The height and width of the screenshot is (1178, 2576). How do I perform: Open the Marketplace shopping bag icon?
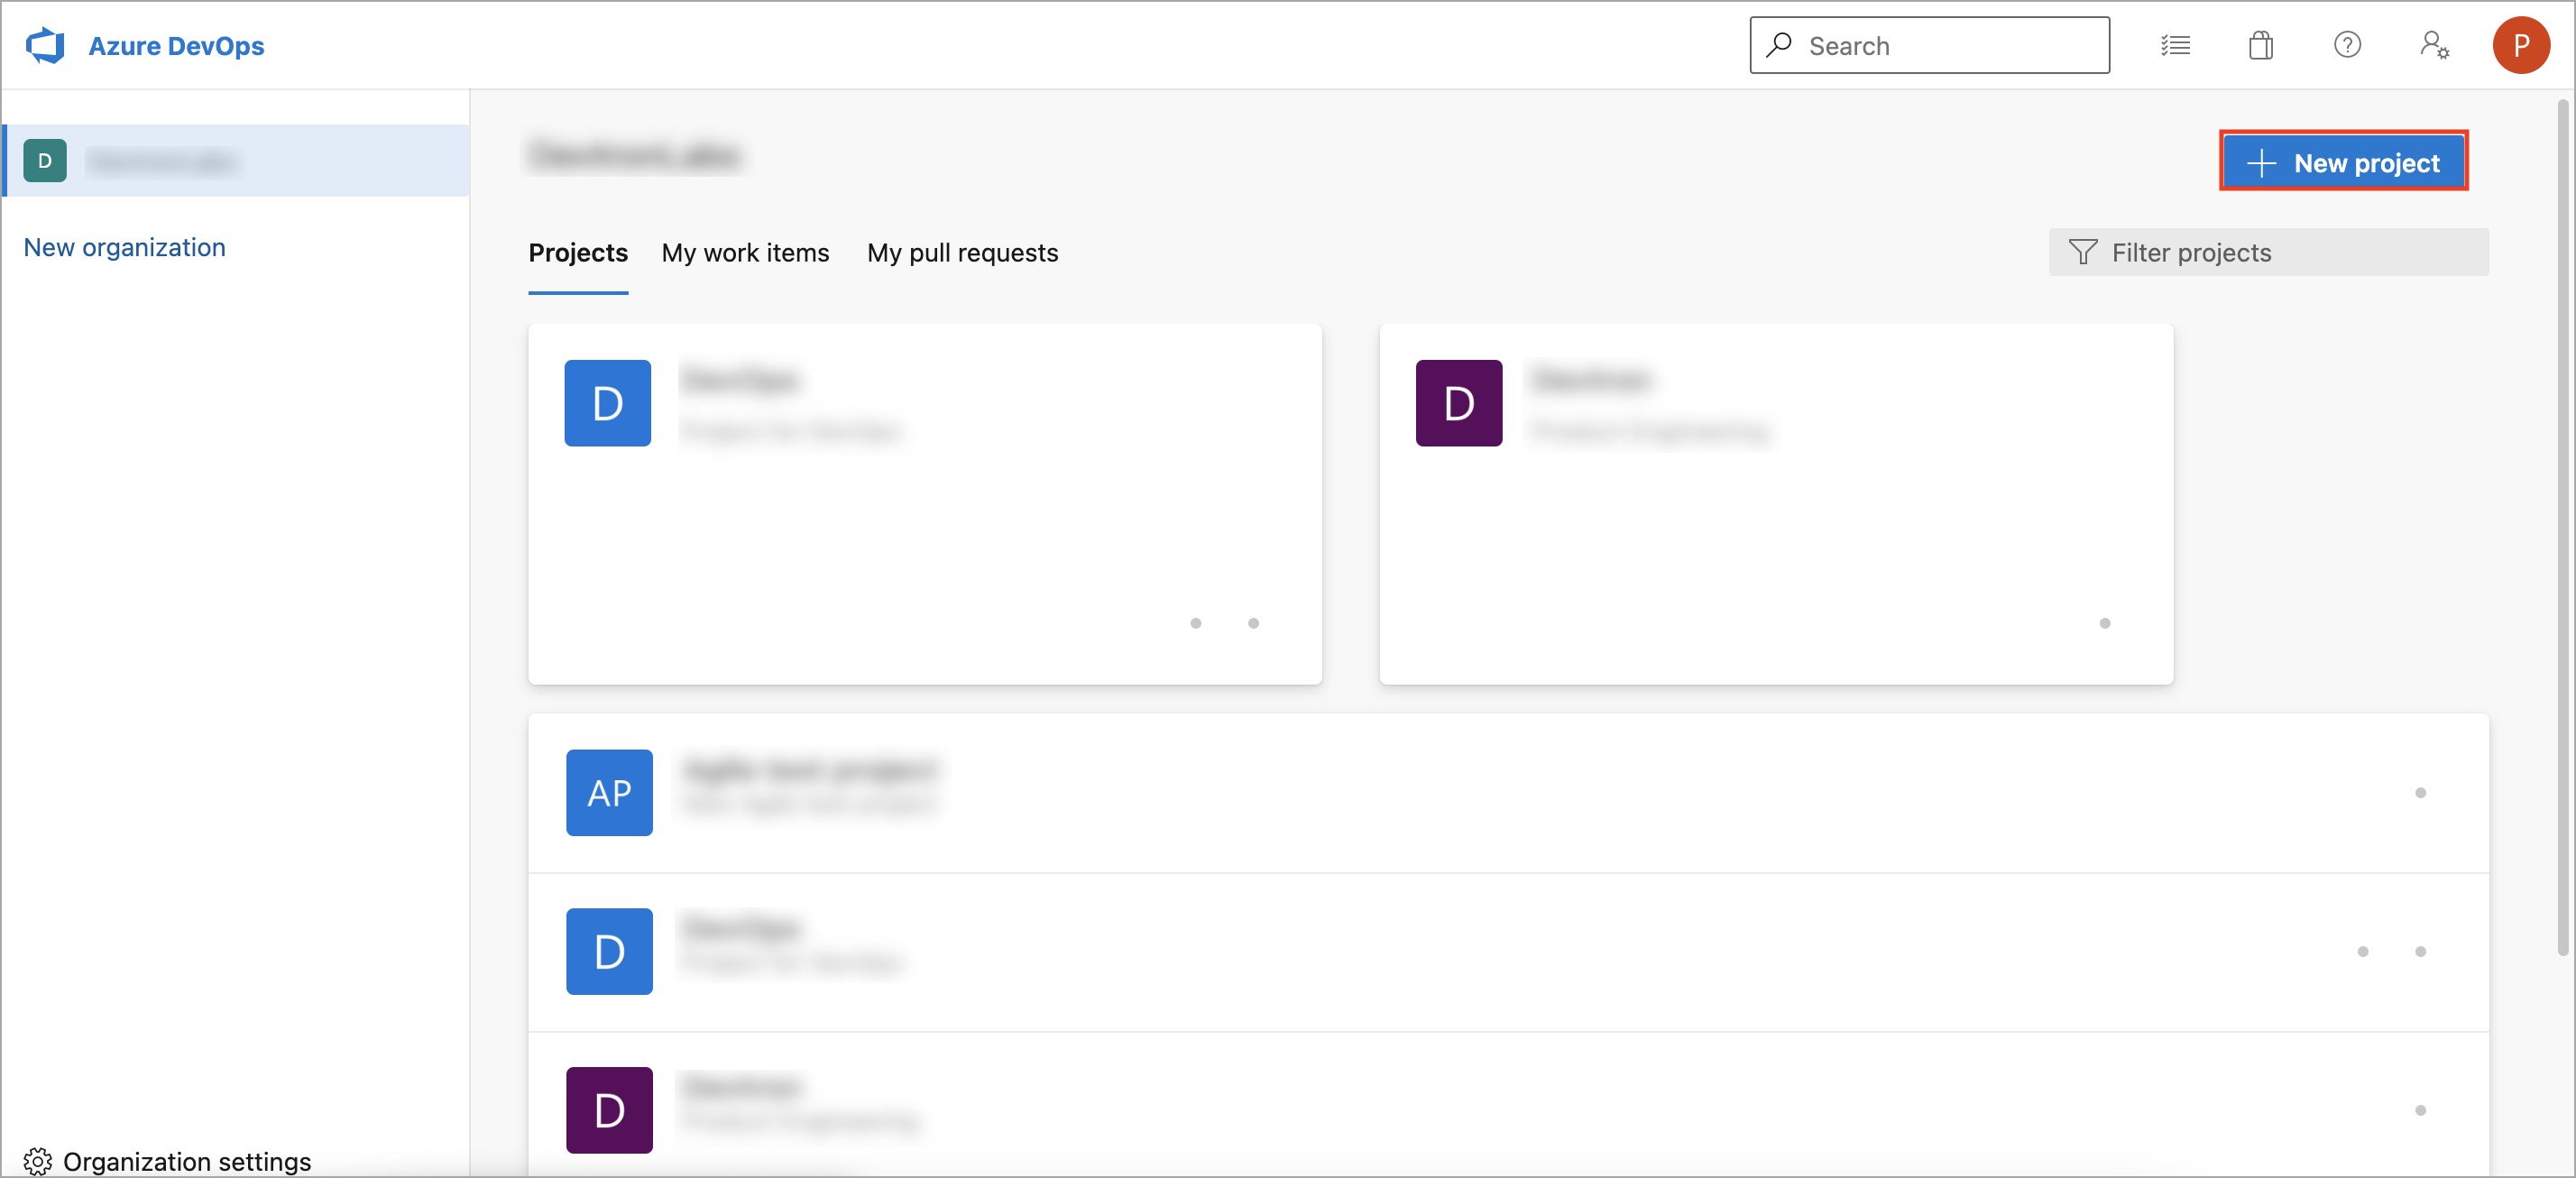tap(2261, 46)
